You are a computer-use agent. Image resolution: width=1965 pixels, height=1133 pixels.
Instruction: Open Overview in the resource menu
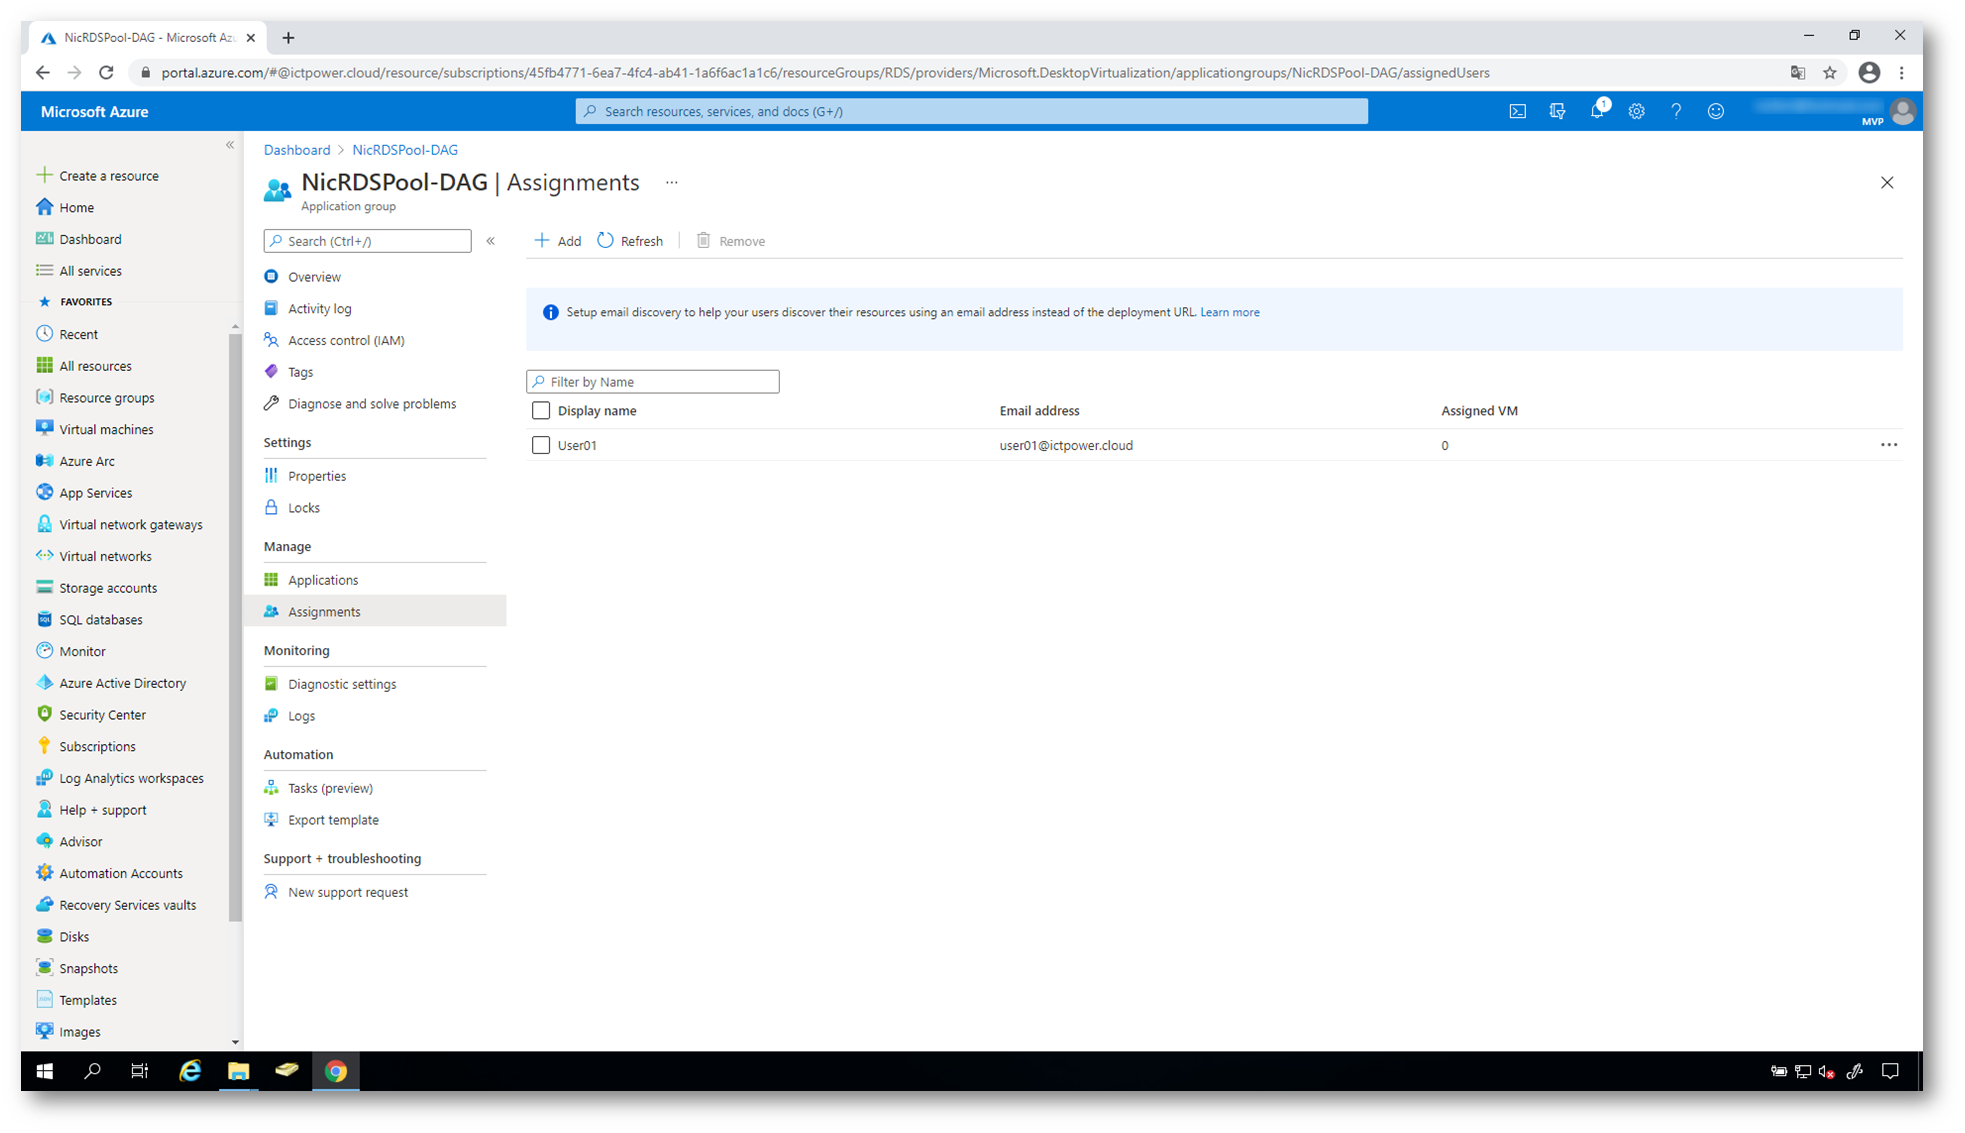[x=314, y=277]
